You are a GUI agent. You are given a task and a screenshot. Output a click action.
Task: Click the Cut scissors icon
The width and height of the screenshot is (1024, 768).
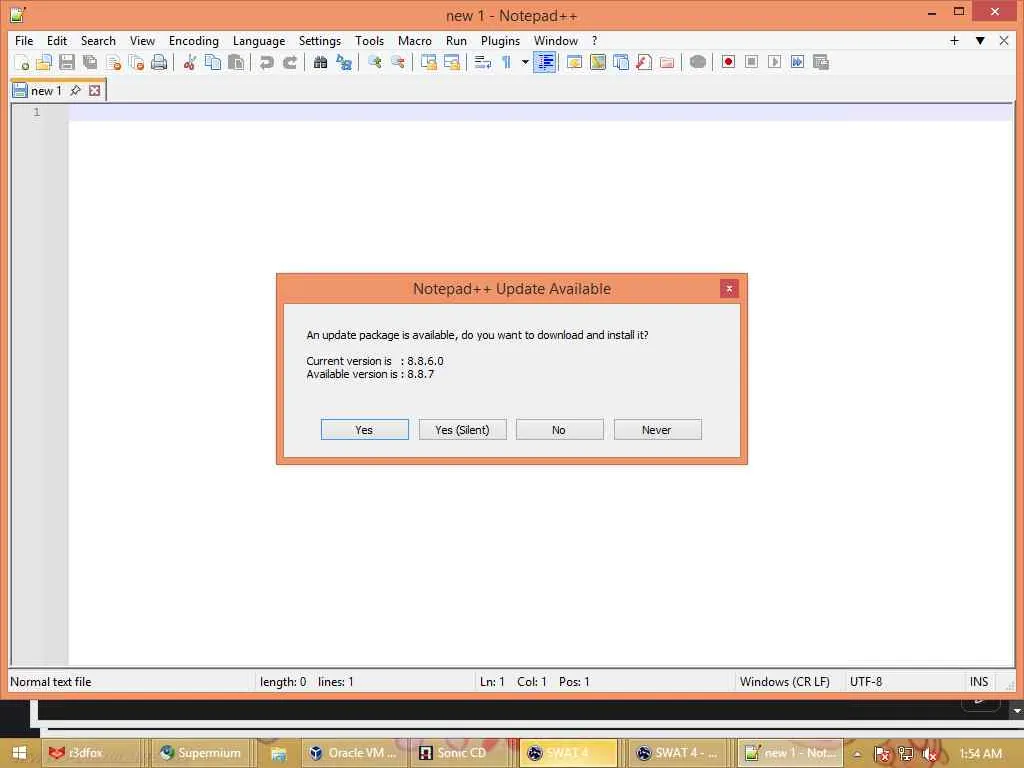click(x=189, y=62)
